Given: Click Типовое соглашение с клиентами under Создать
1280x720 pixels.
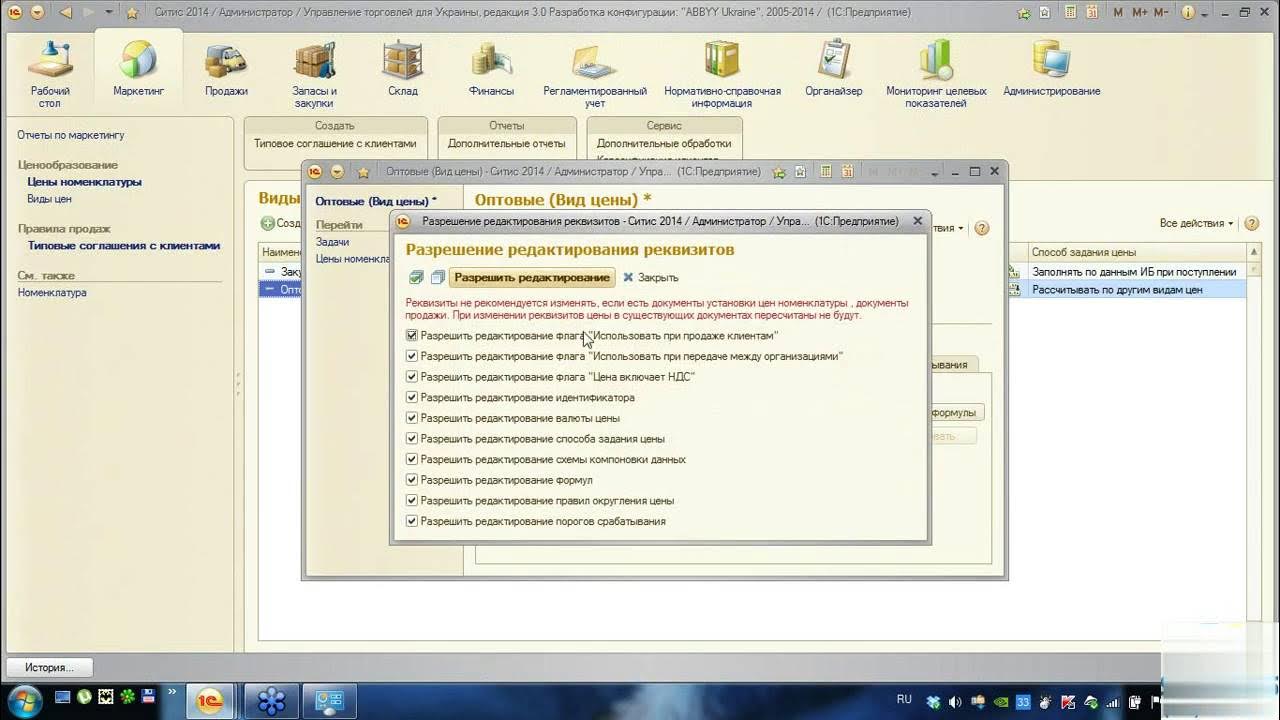Looking at the screenshot, I should pyautogui.click(x=335, y=143).
